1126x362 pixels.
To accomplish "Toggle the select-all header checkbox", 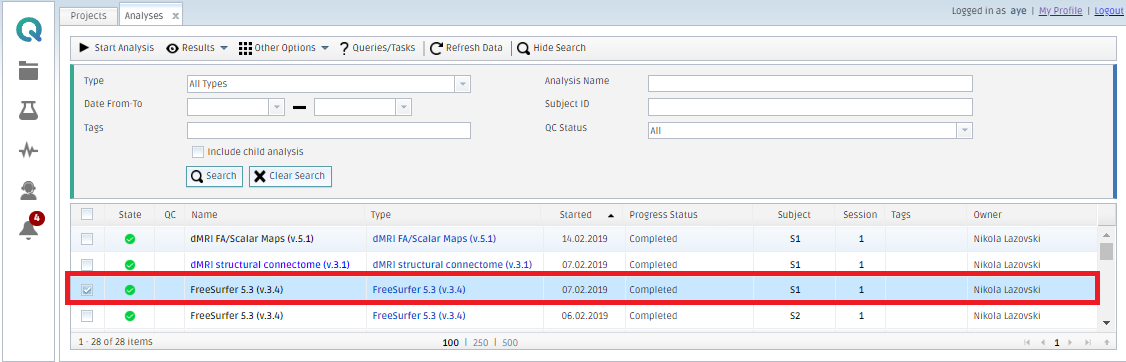I will [x=87, y=214].
